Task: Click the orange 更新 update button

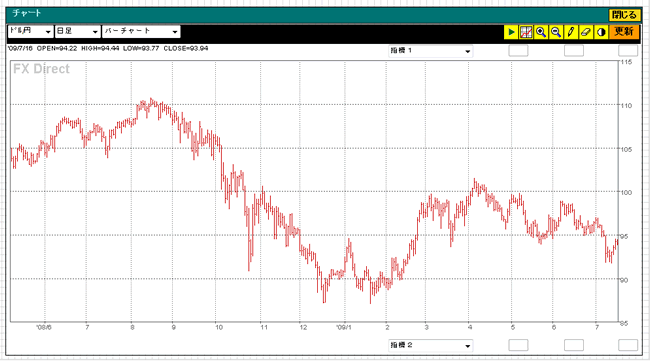Action: click(x=624, y=32)
